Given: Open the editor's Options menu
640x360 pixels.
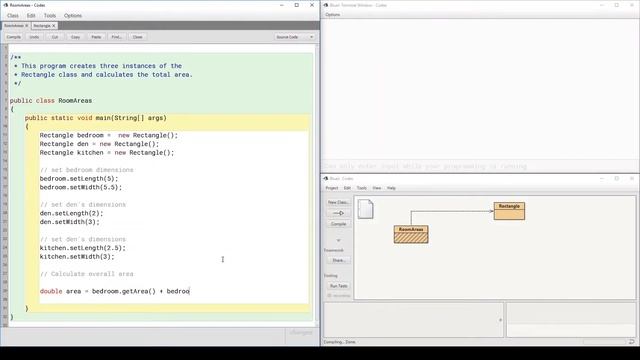Looking at the screenshot, I should coord(73,16).
